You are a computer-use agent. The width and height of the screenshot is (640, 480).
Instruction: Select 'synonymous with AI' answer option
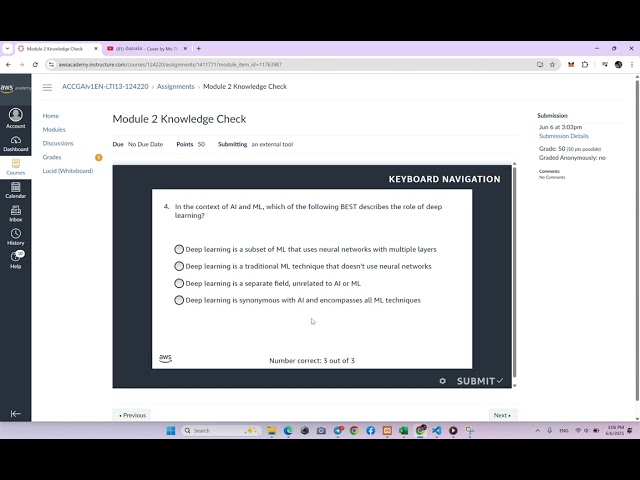[179, 300]
